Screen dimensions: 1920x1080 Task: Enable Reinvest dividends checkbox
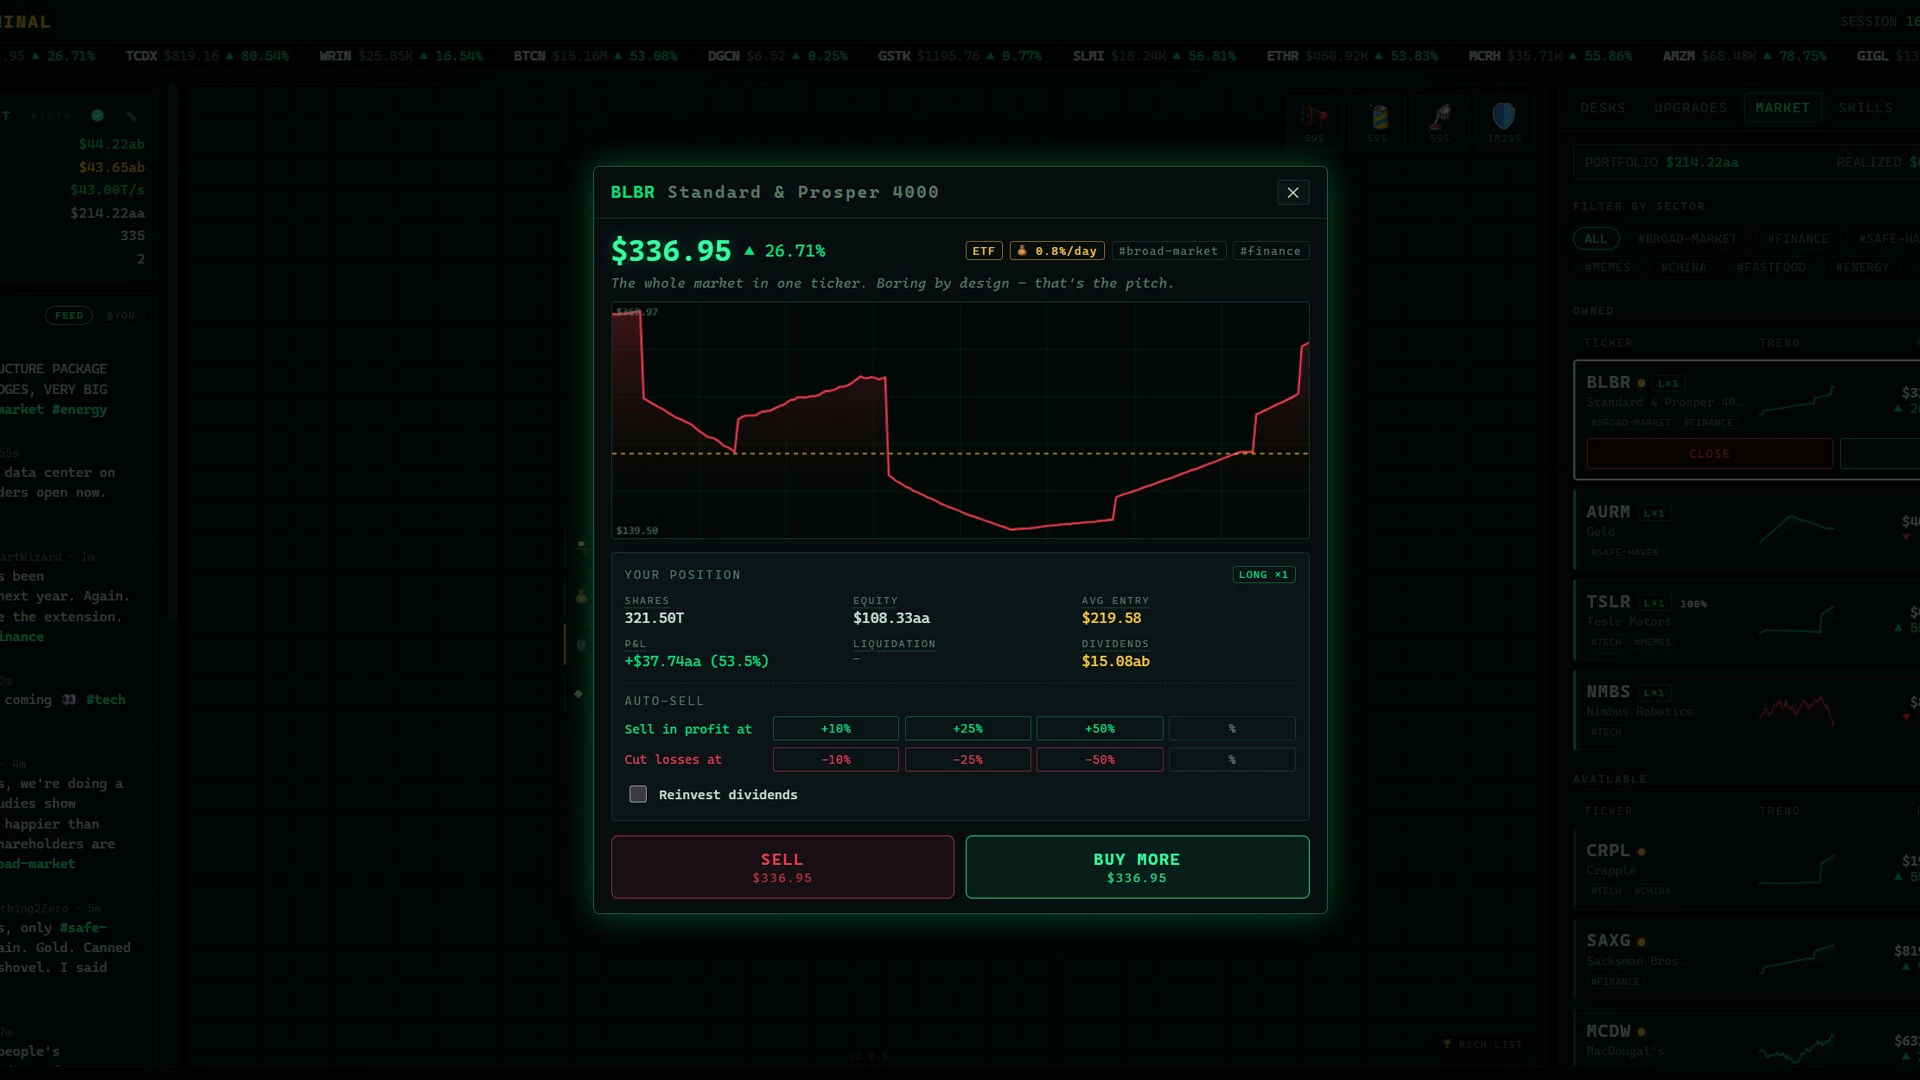click(638, 794)
